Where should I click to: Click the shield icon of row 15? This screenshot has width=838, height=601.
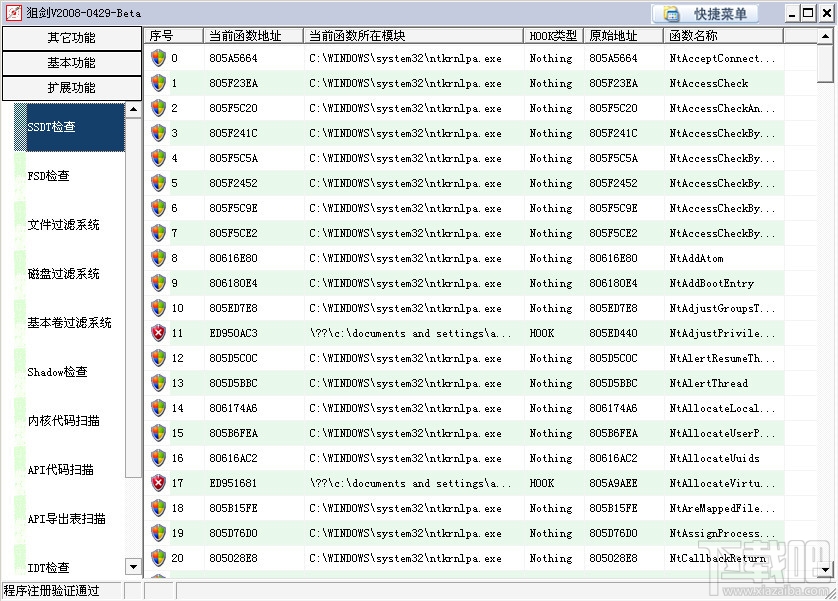(158, 433)
